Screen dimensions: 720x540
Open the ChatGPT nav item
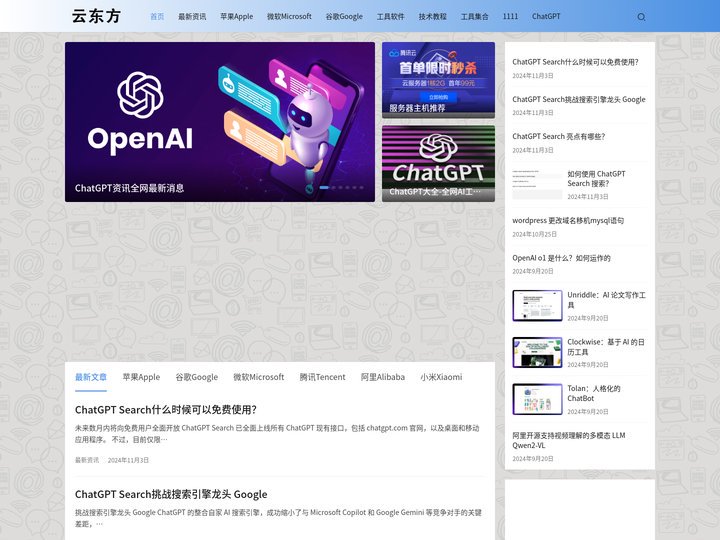546,17
